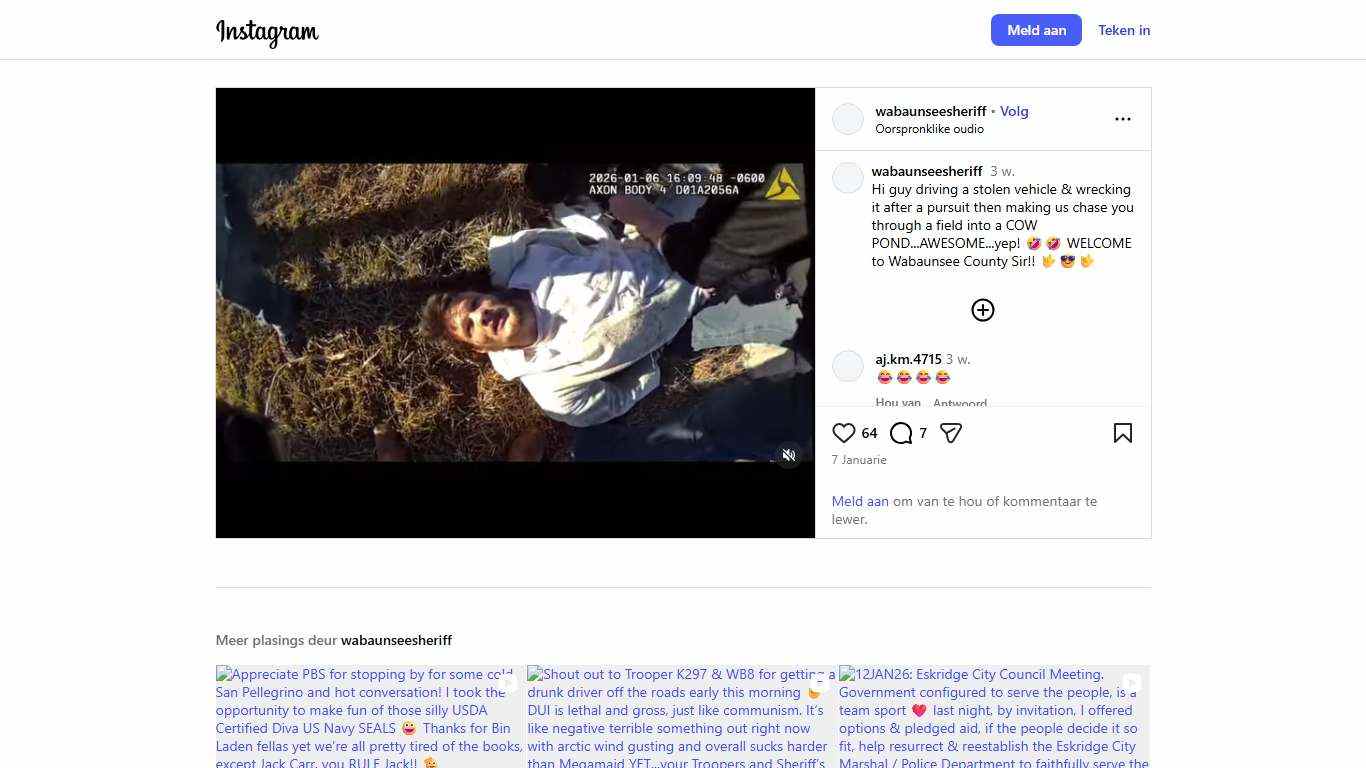
Task: Follow wabaunseesheriff via Volg
Action: 1014,111
